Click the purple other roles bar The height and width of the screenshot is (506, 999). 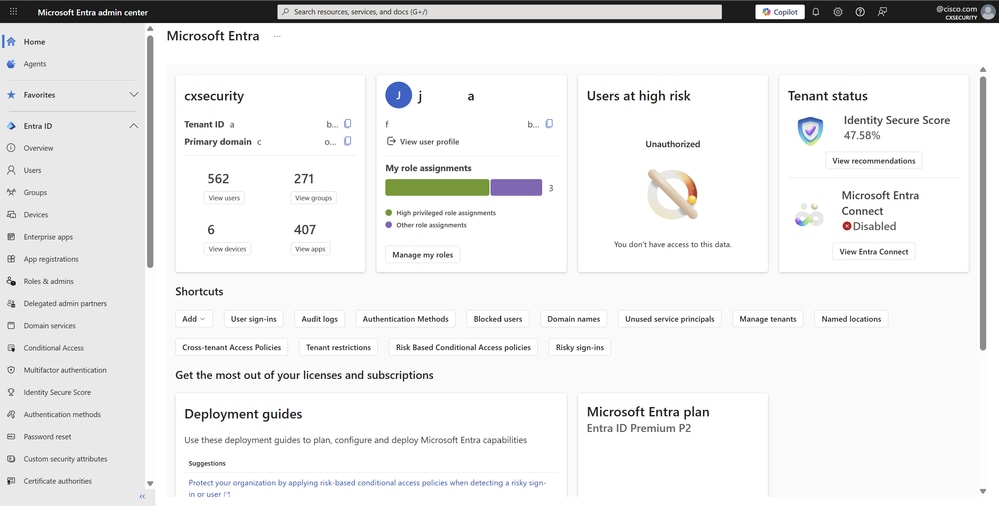point(516,187)
